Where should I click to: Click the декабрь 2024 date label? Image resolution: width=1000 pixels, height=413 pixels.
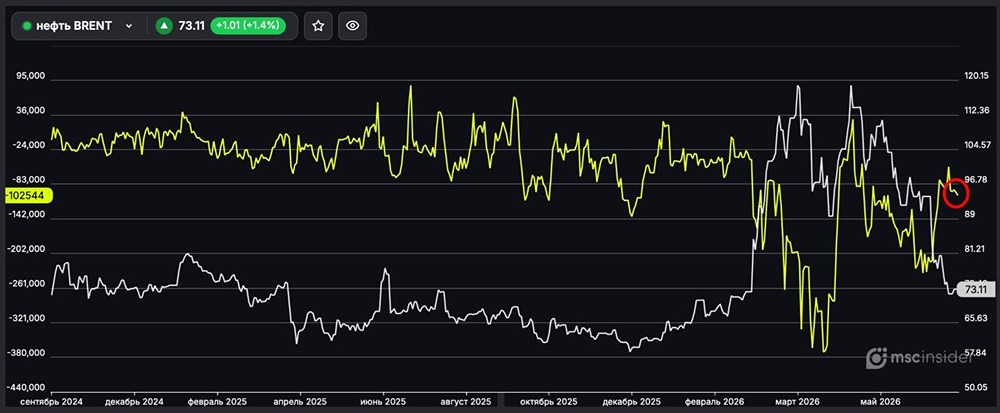[x=134, y=402]
